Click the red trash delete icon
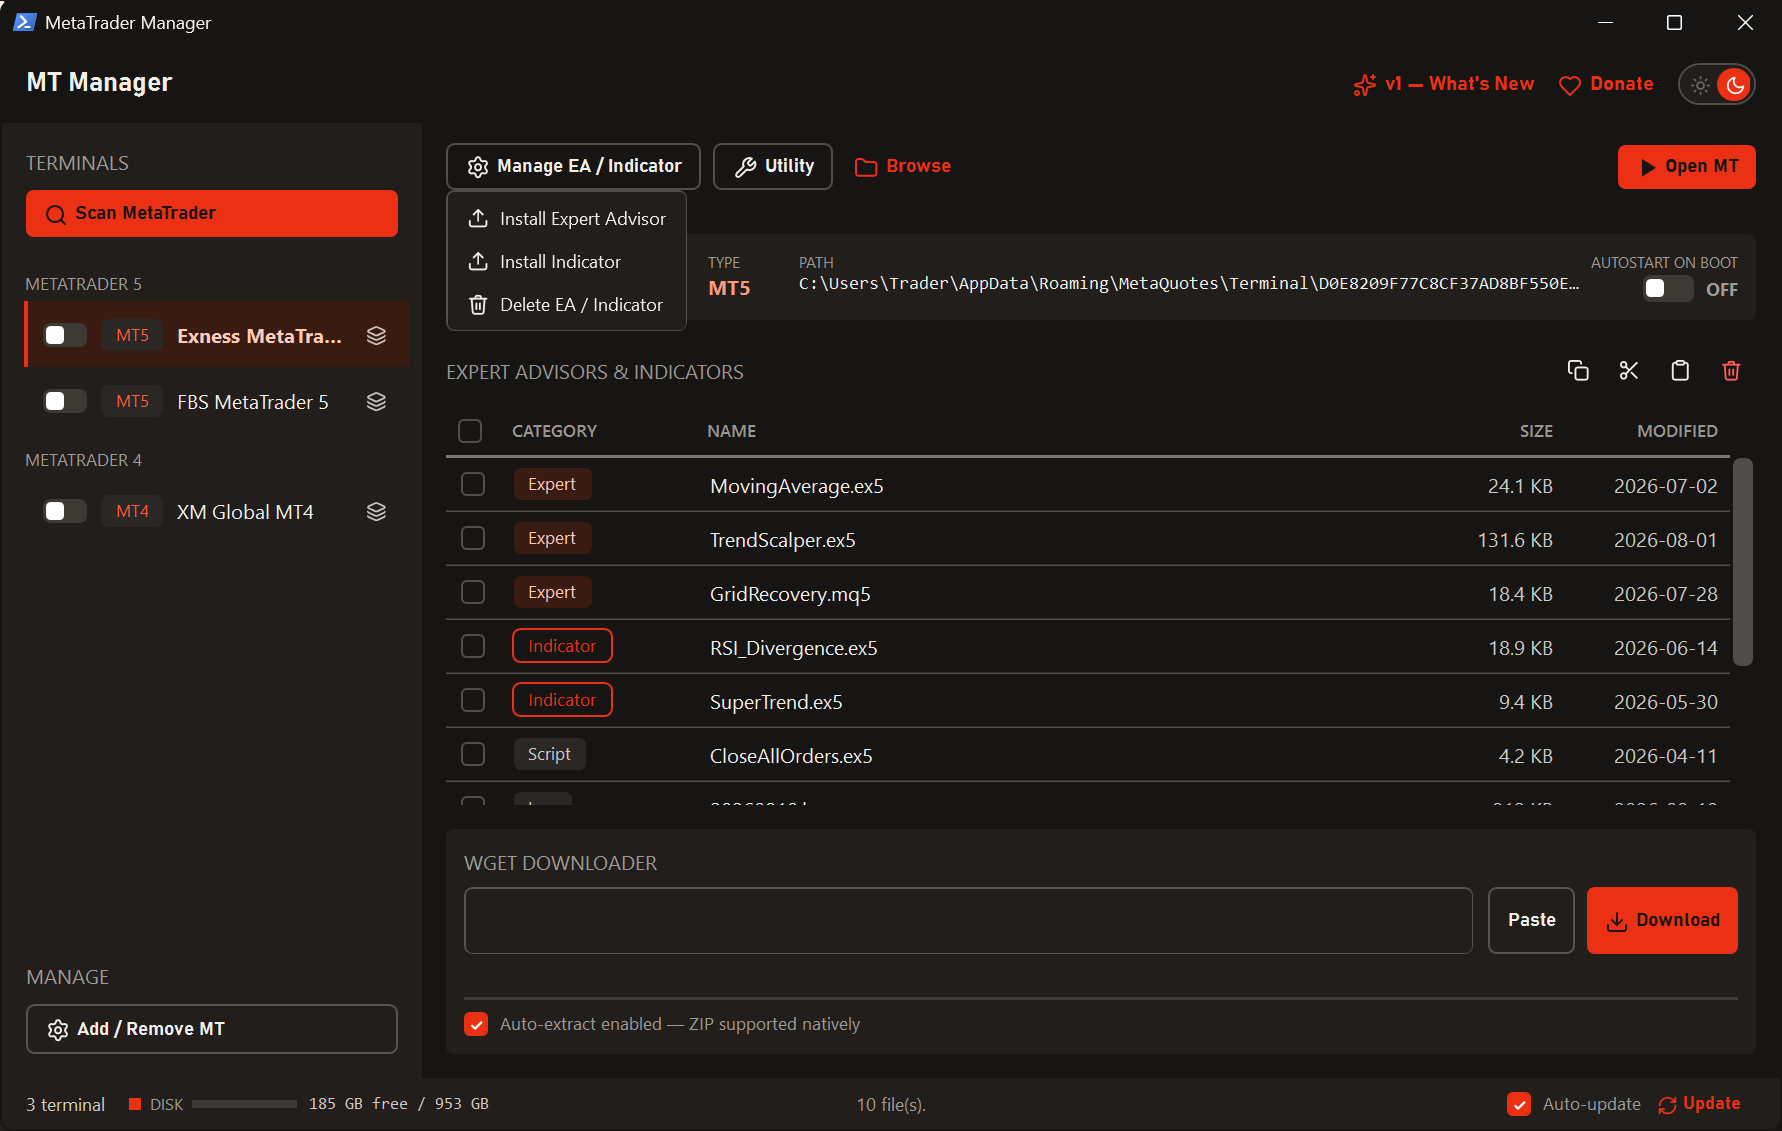 (1731, 371)
